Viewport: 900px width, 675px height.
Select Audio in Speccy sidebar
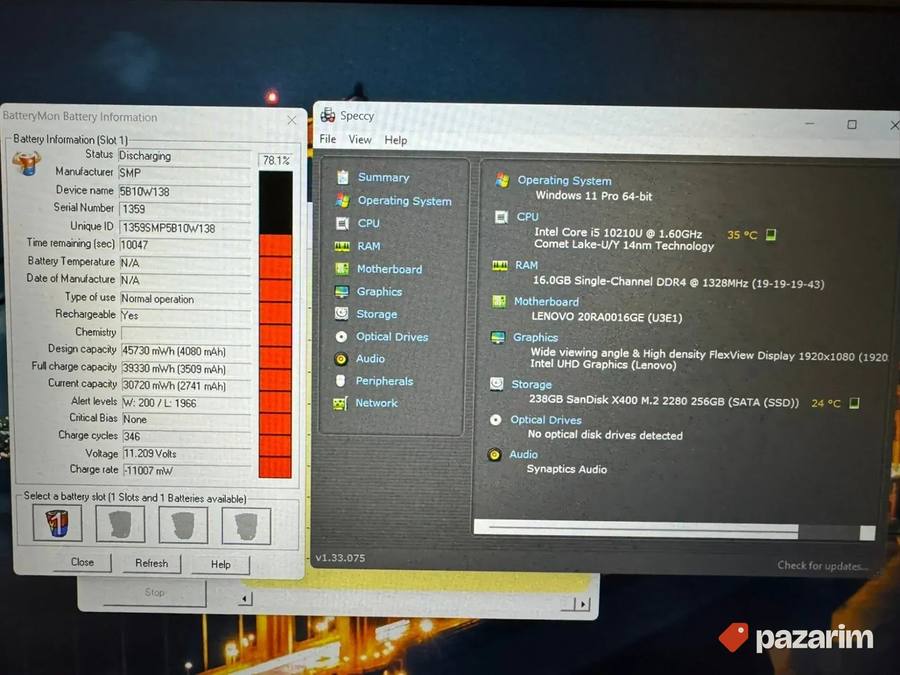pos(370,359)
